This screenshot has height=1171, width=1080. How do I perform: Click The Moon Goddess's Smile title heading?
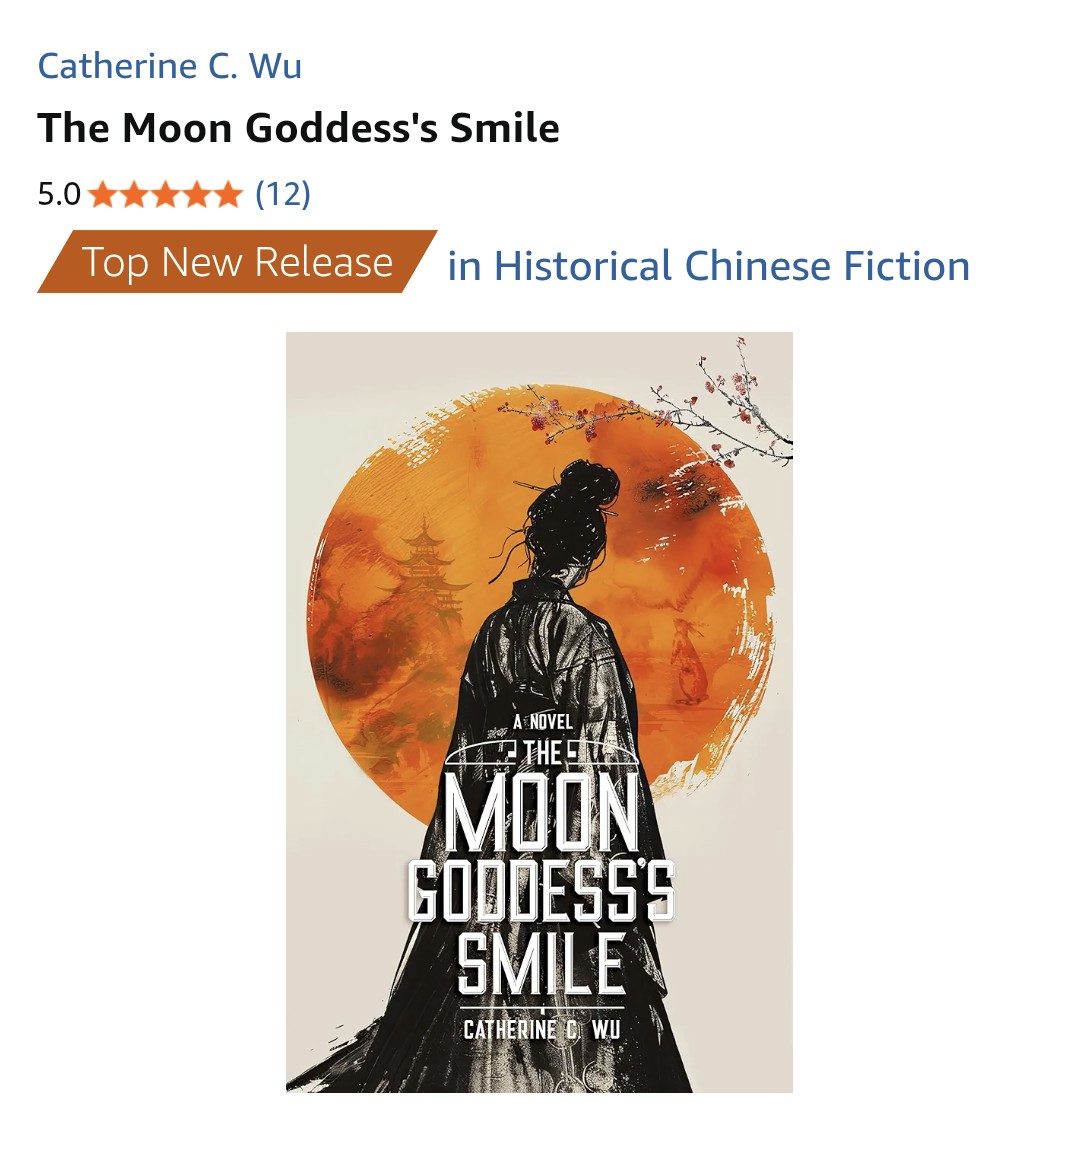pos(298,127)
